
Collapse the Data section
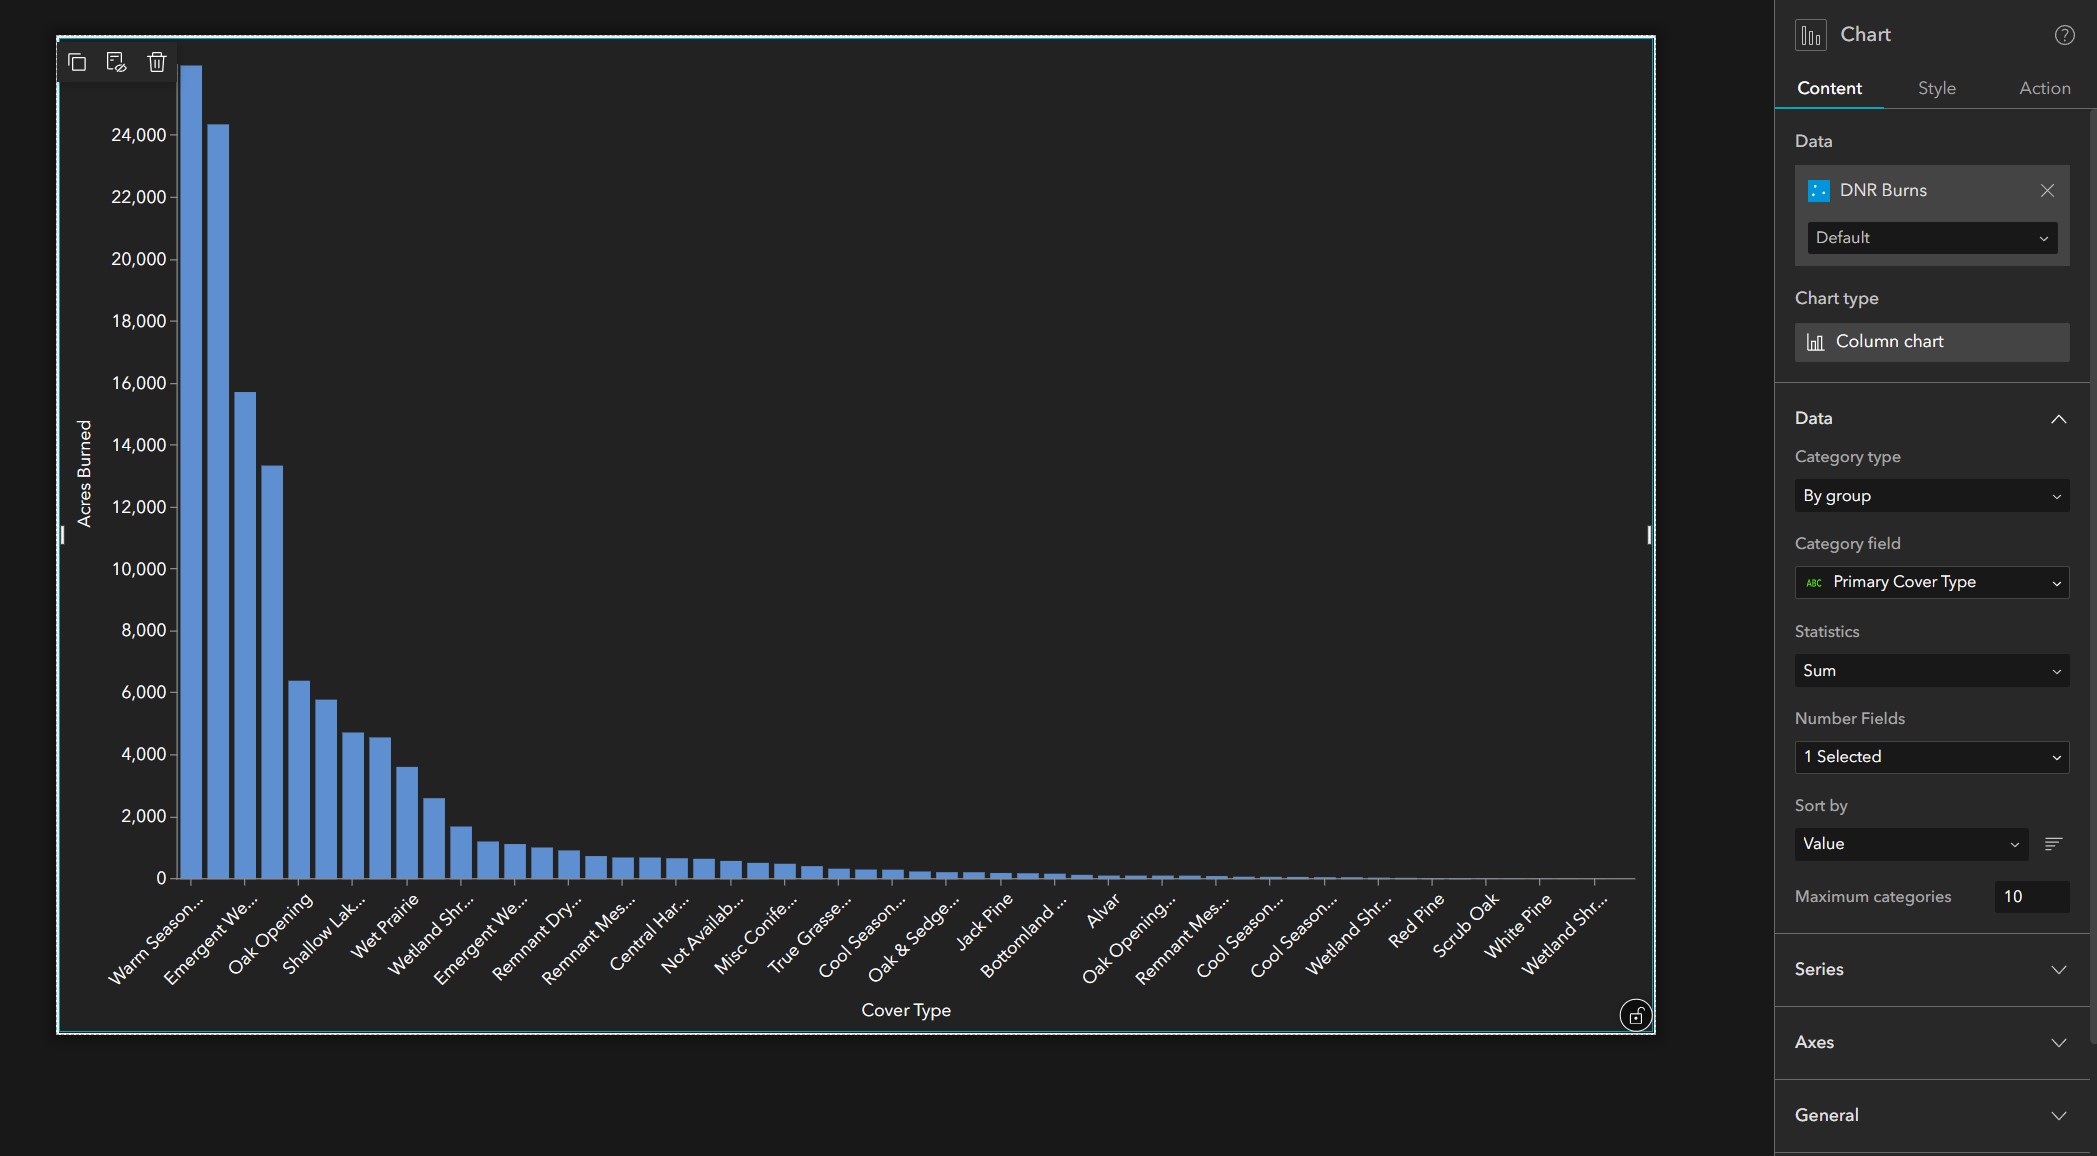2058,418
